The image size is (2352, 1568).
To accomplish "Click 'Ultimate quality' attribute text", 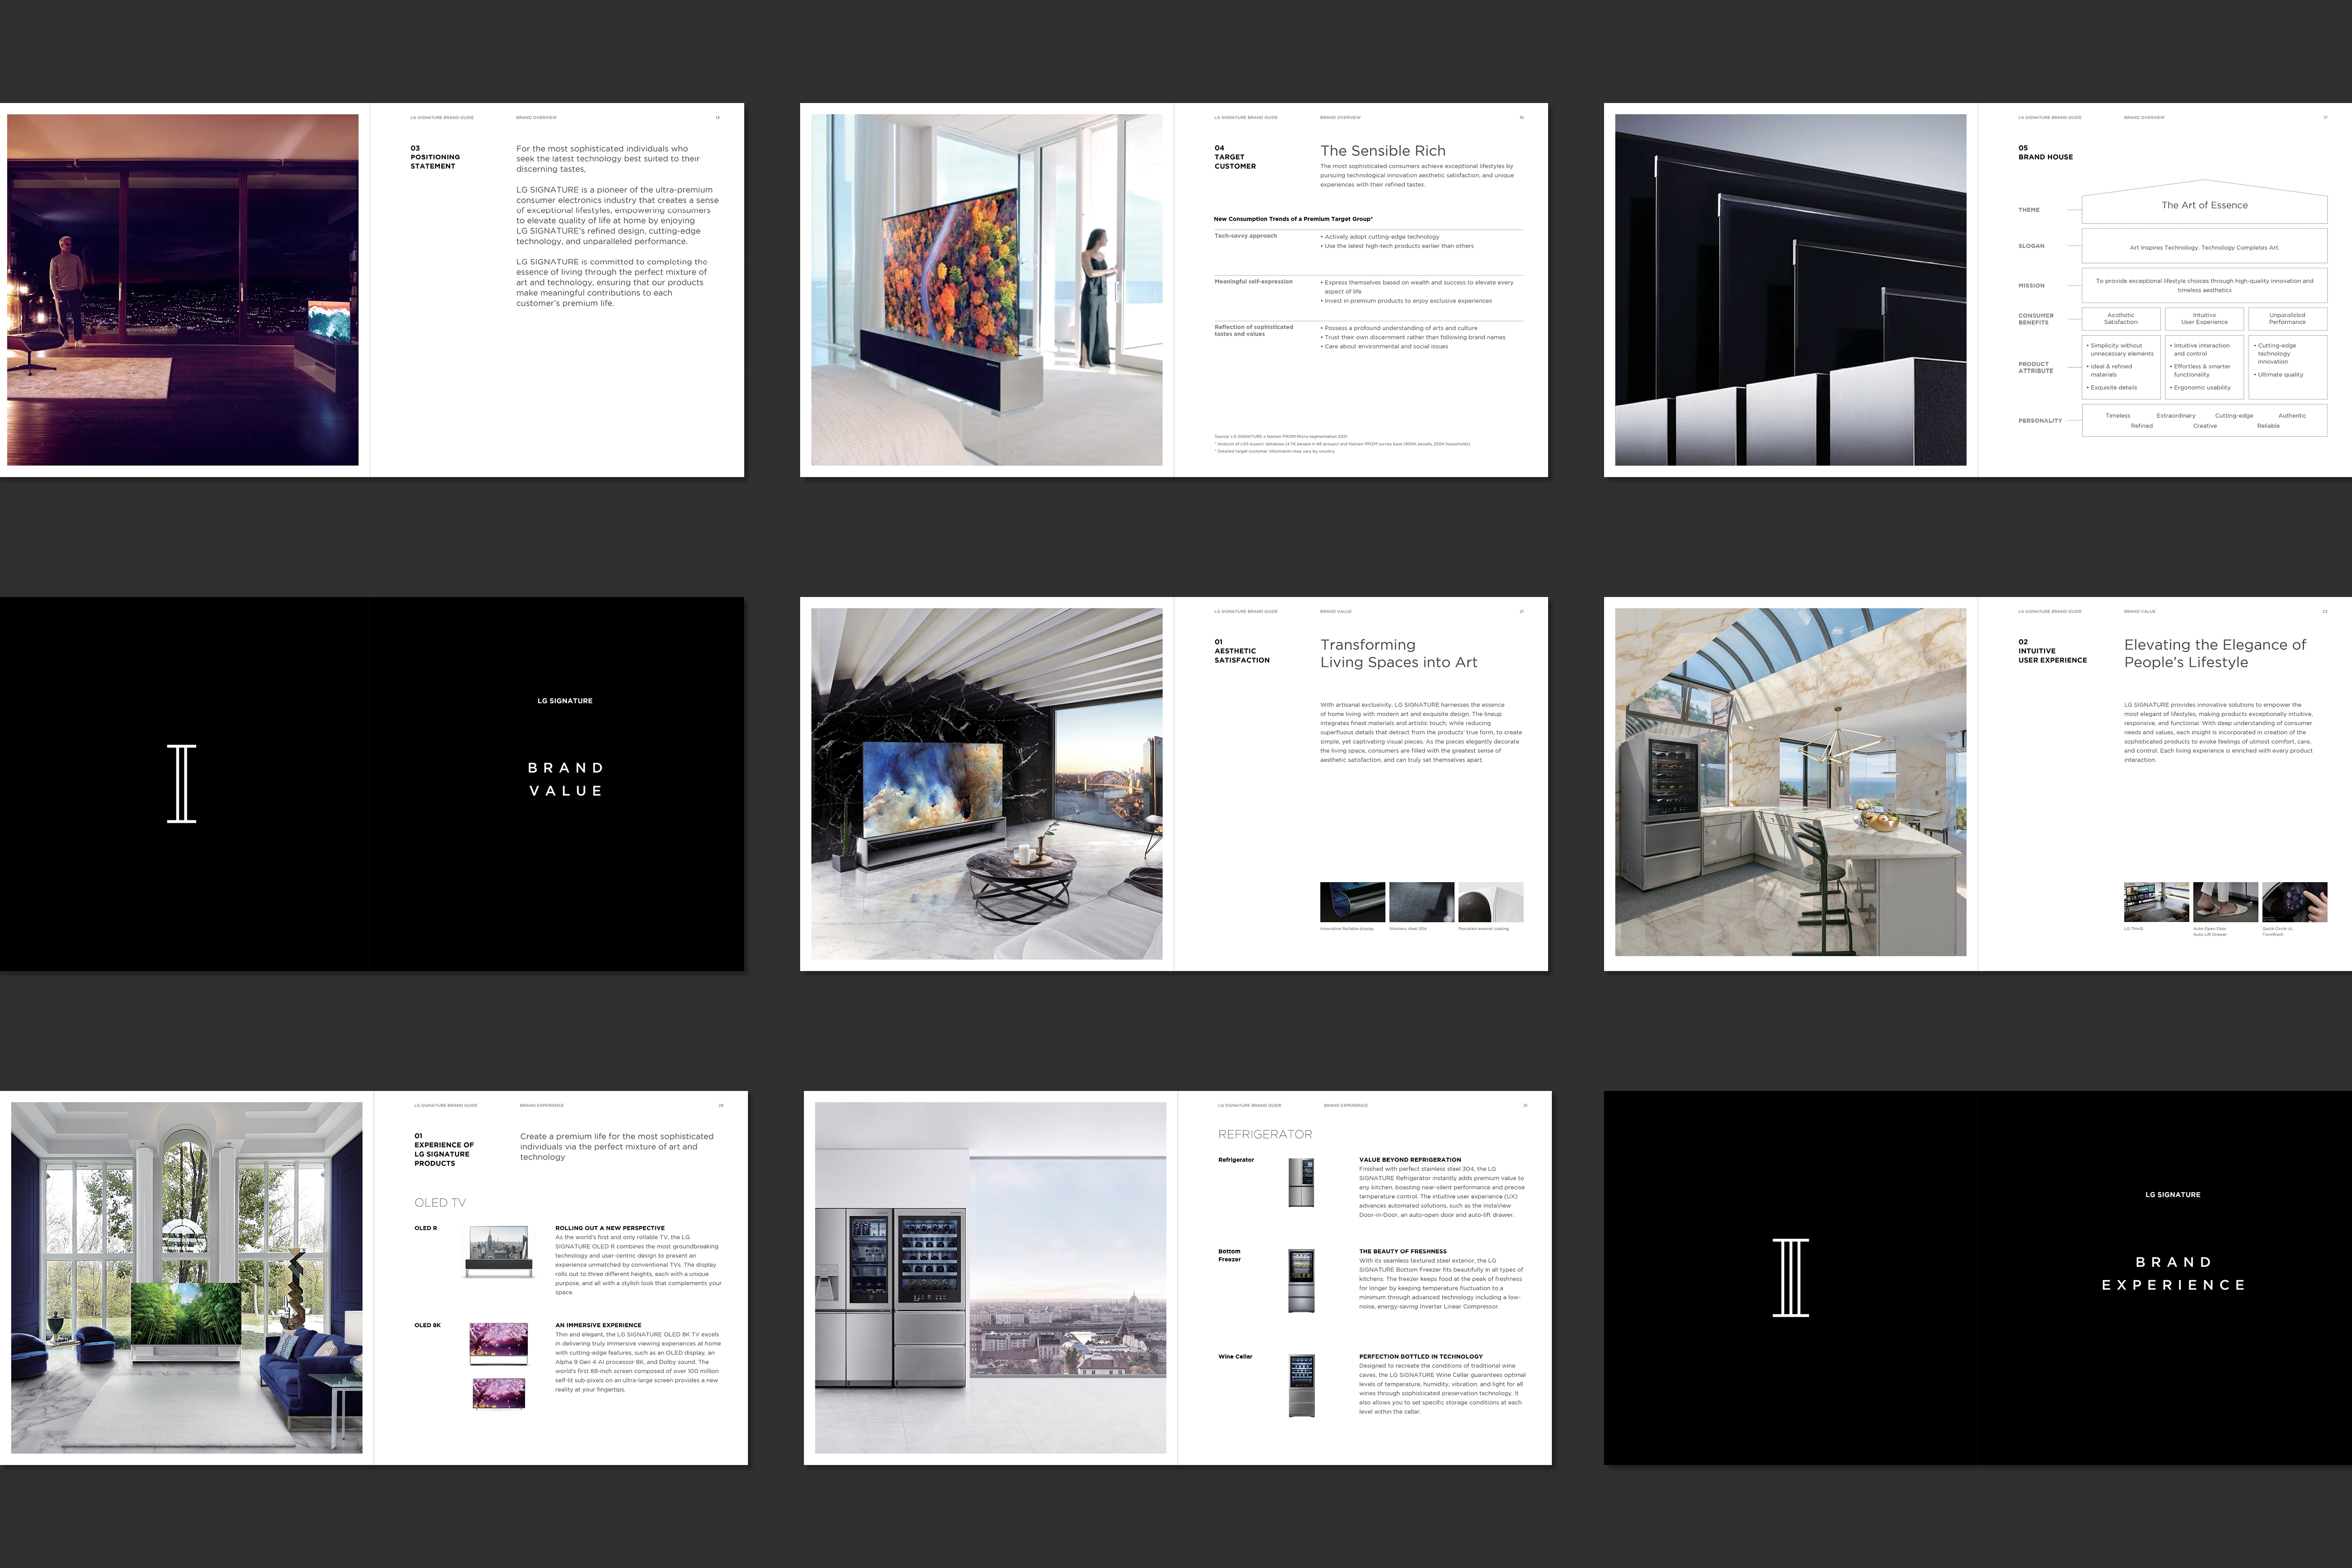I will tap(2279, 375).
